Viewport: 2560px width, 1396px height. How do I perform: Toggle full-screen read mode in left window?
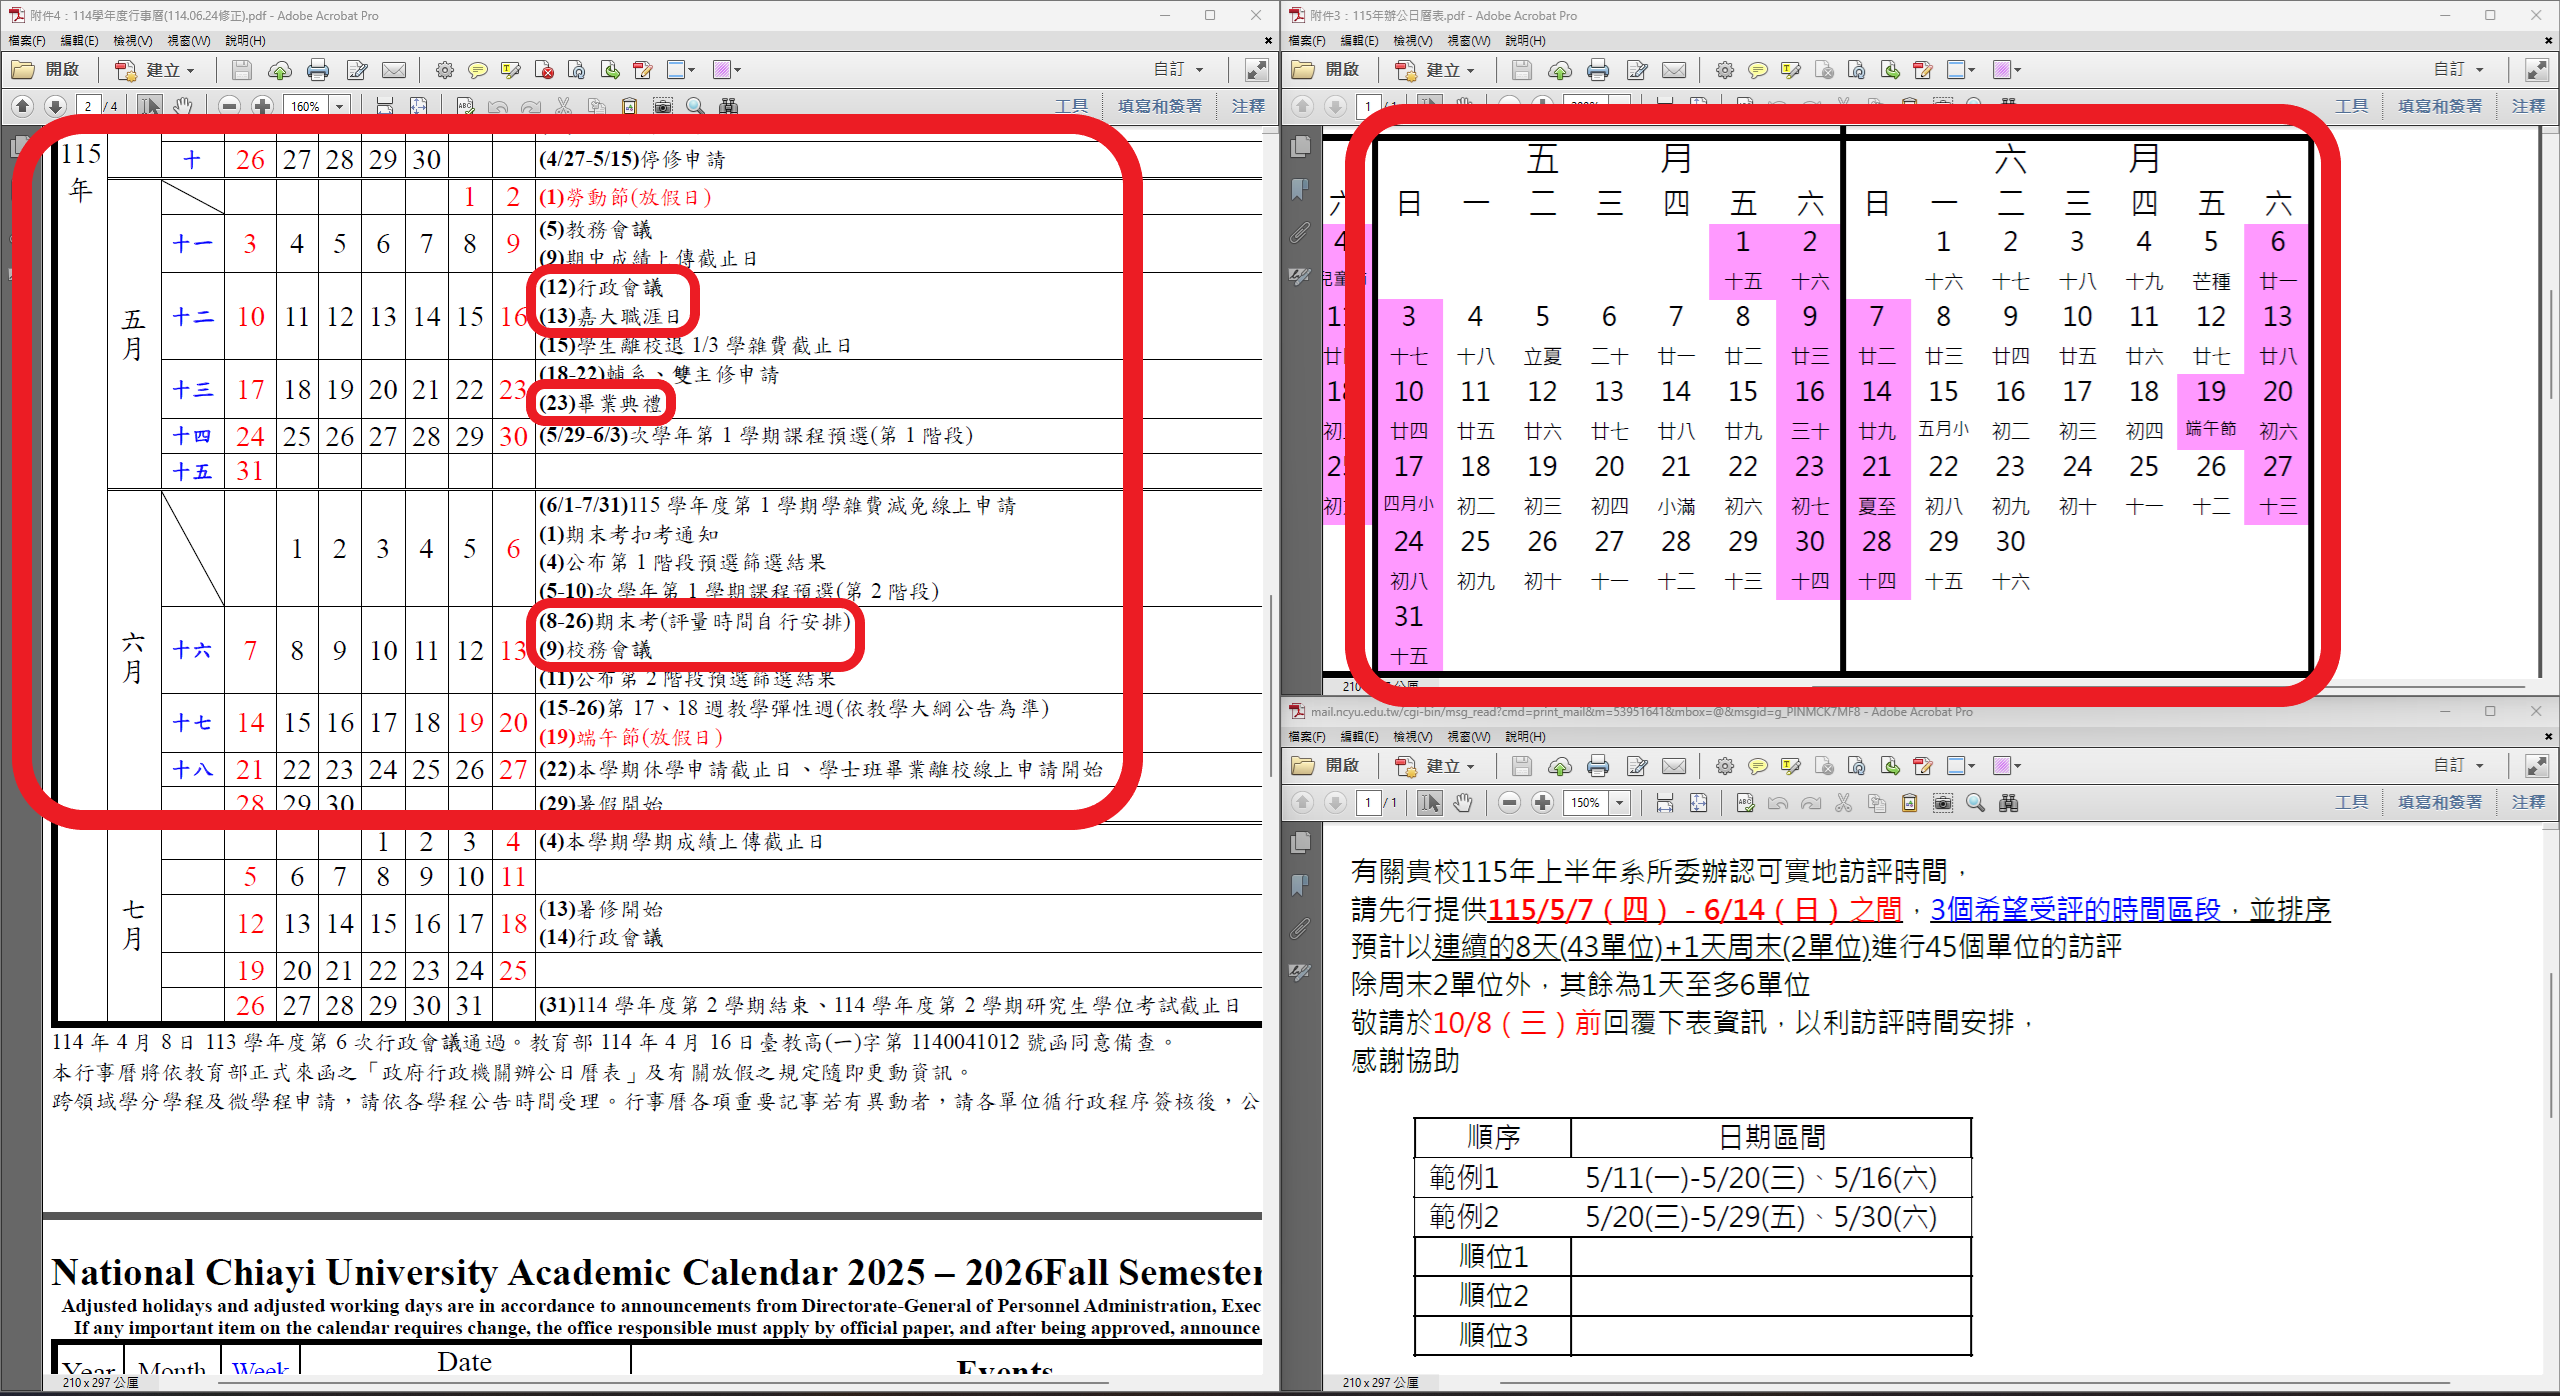1255,70
